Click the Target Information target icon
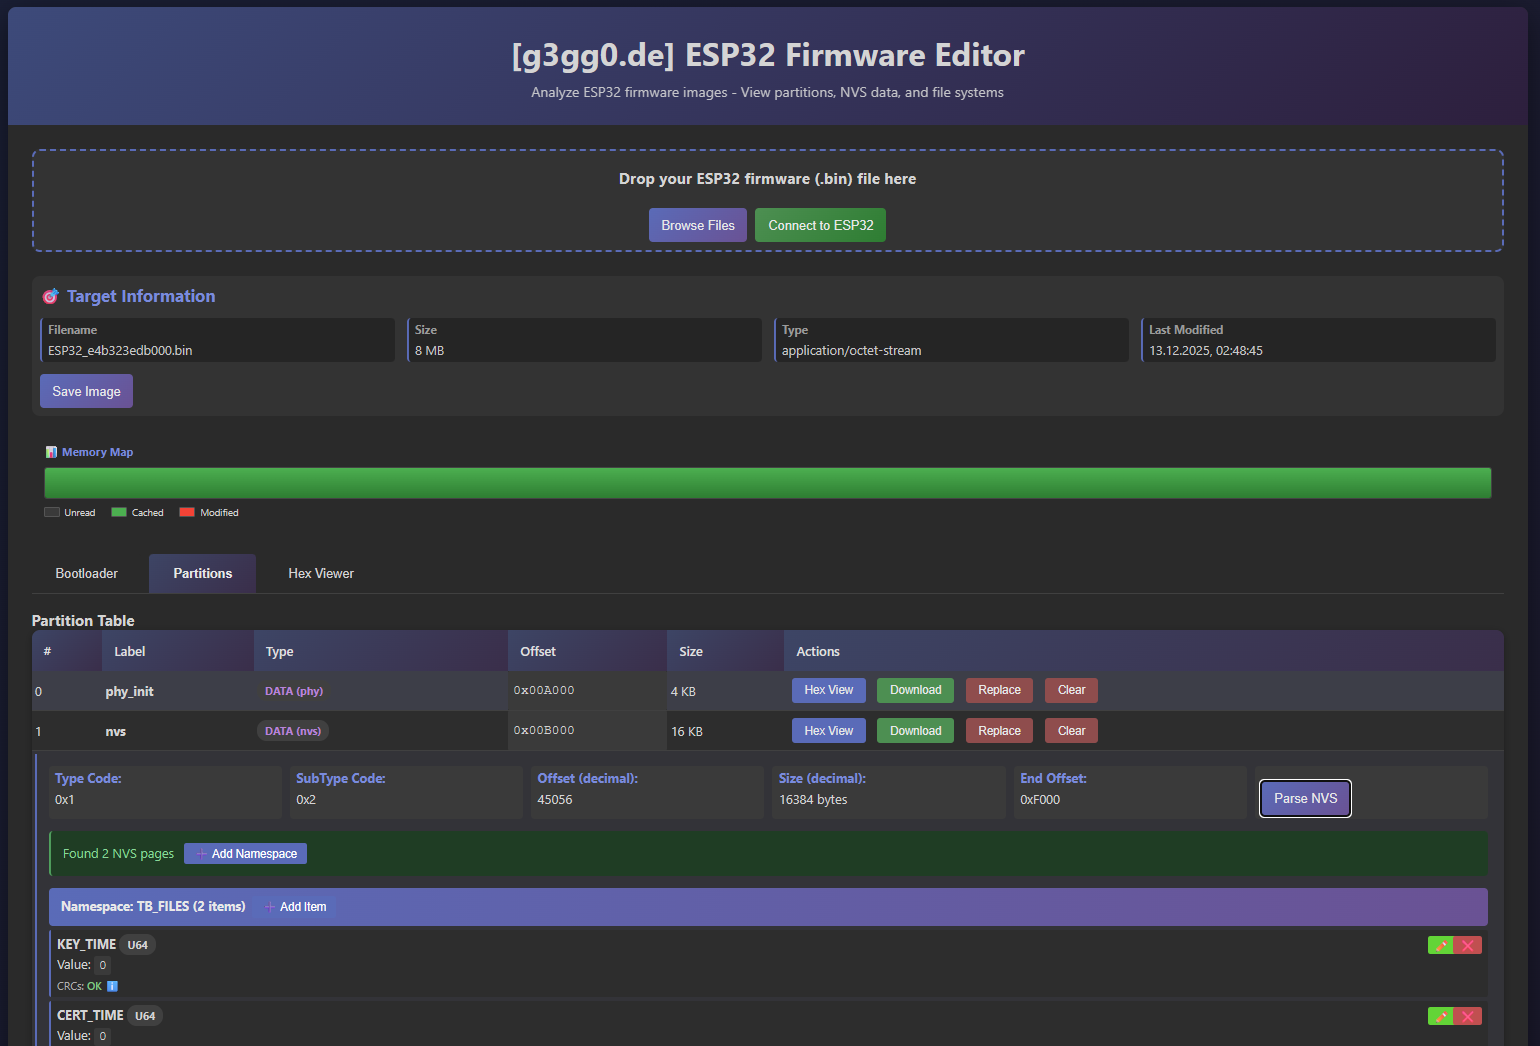Viewport: 1540px width, 1046px height. 50,296
